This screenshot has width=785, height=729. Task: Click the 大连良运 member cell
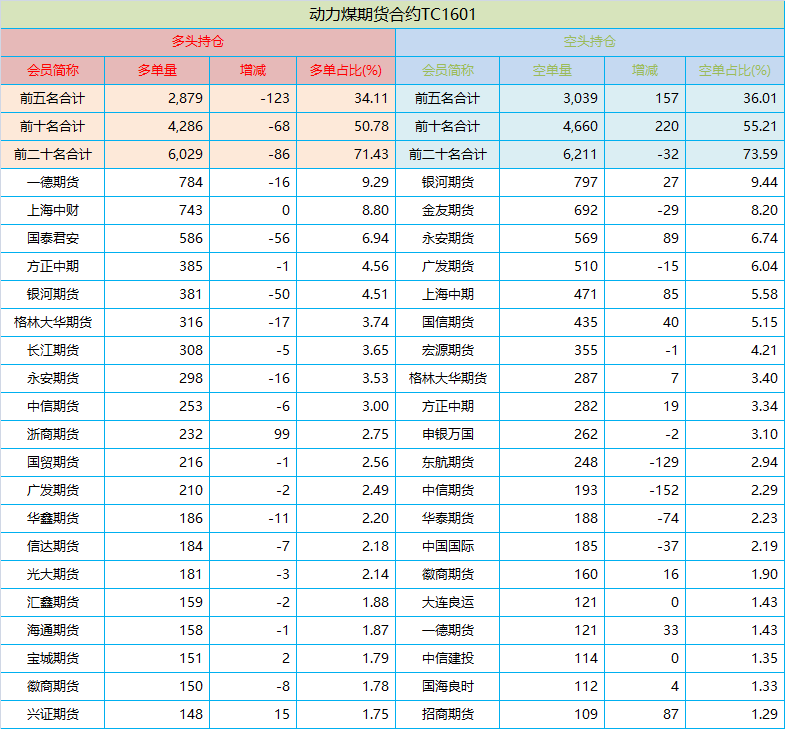tap(448, 603)
